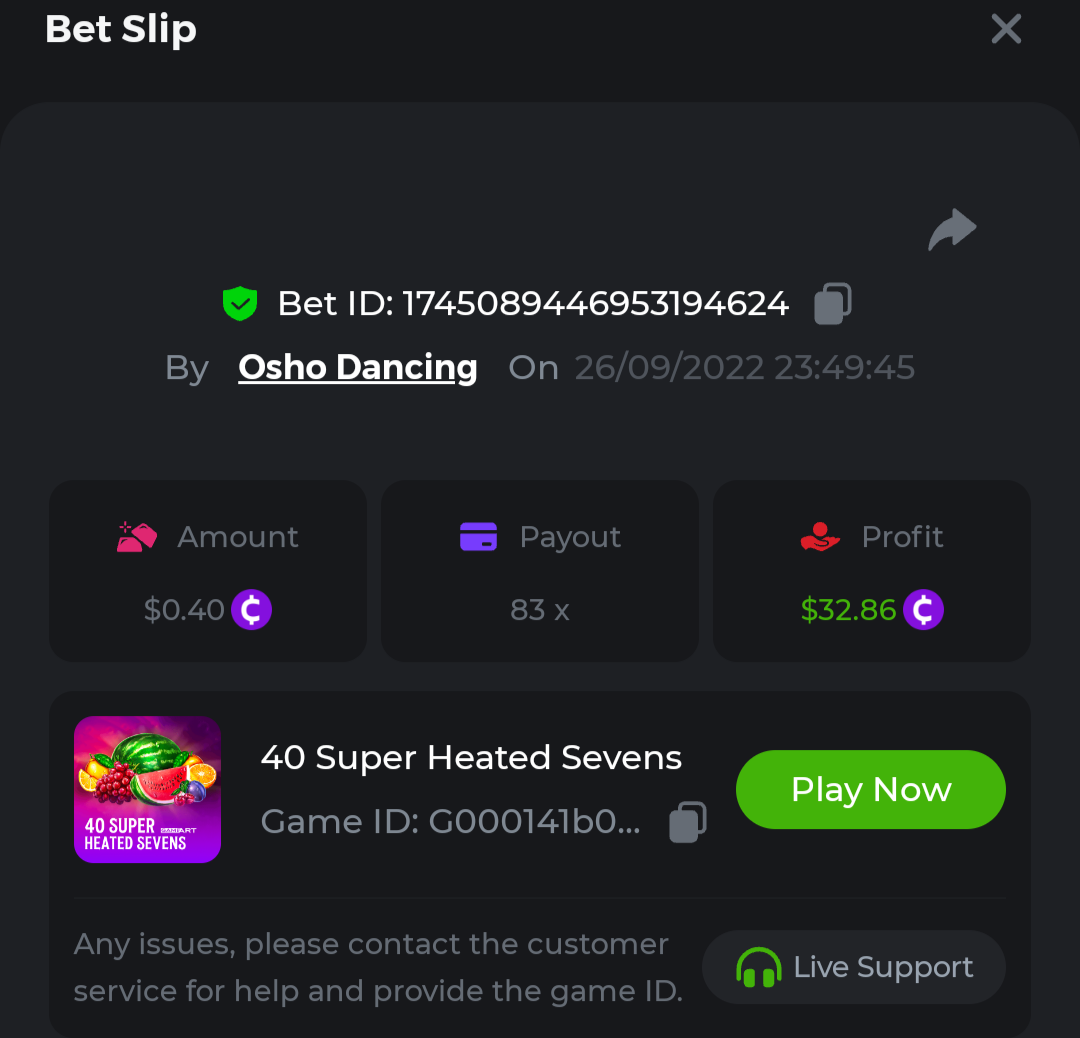Click the 40 Super Heated Sevens thumbnail
Image resolution: width=1080 pixels, height=1038 pixels.
tap(148, 789)
